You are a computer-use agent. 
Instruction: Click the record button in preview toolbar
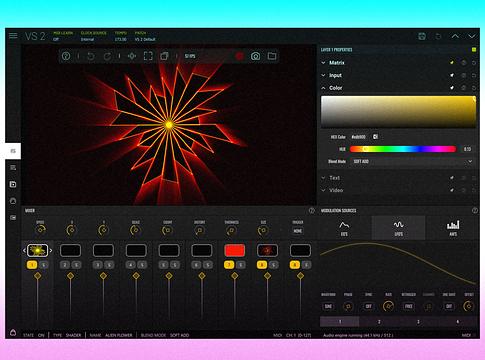point(239,56)
